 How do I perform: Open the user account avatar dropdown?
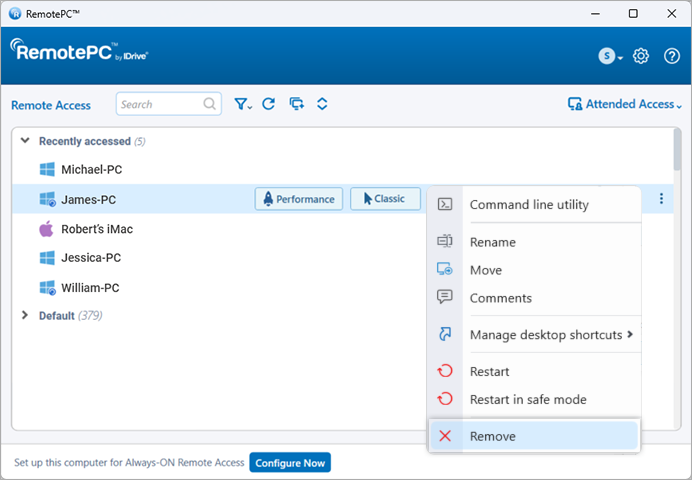click(610, 56)
